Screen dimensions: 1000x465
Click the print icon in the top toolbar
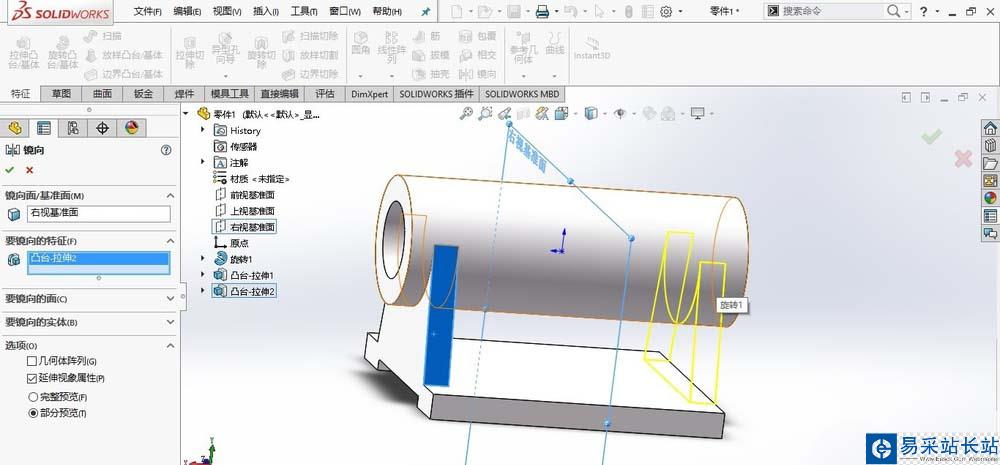click(542, 12)
